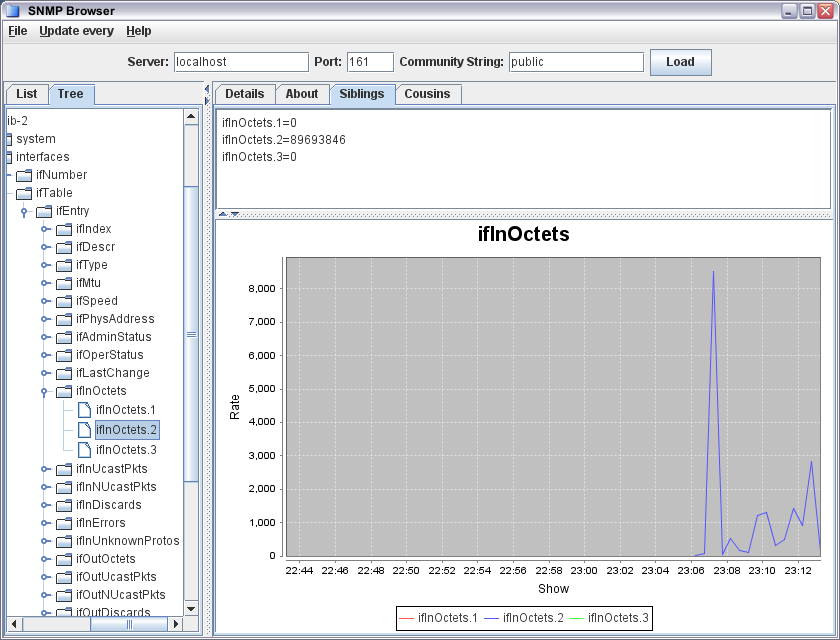840x640 pixels.
Task: Click the ifInUnknownProtos folder icon
Action: point(64,541)
